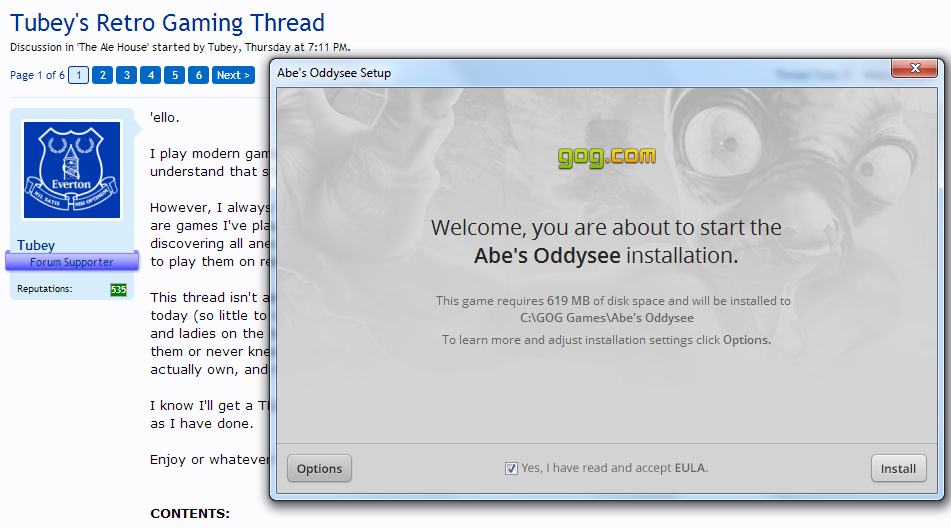The width and height of the screenshot is (951, 528).
Task: Select current page 1 in pagination
Action: click(x=78, y=75)
